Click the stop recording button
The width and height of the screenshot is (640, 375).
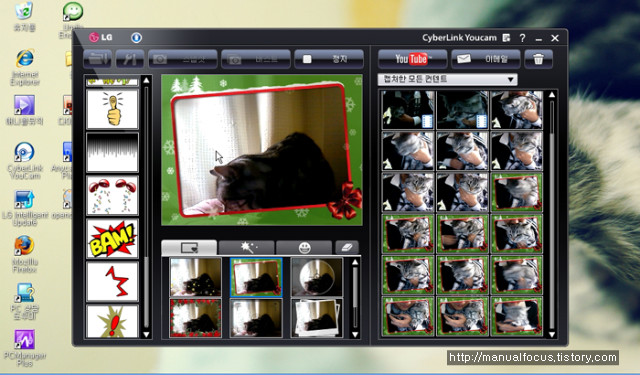(x=329, y=59)
